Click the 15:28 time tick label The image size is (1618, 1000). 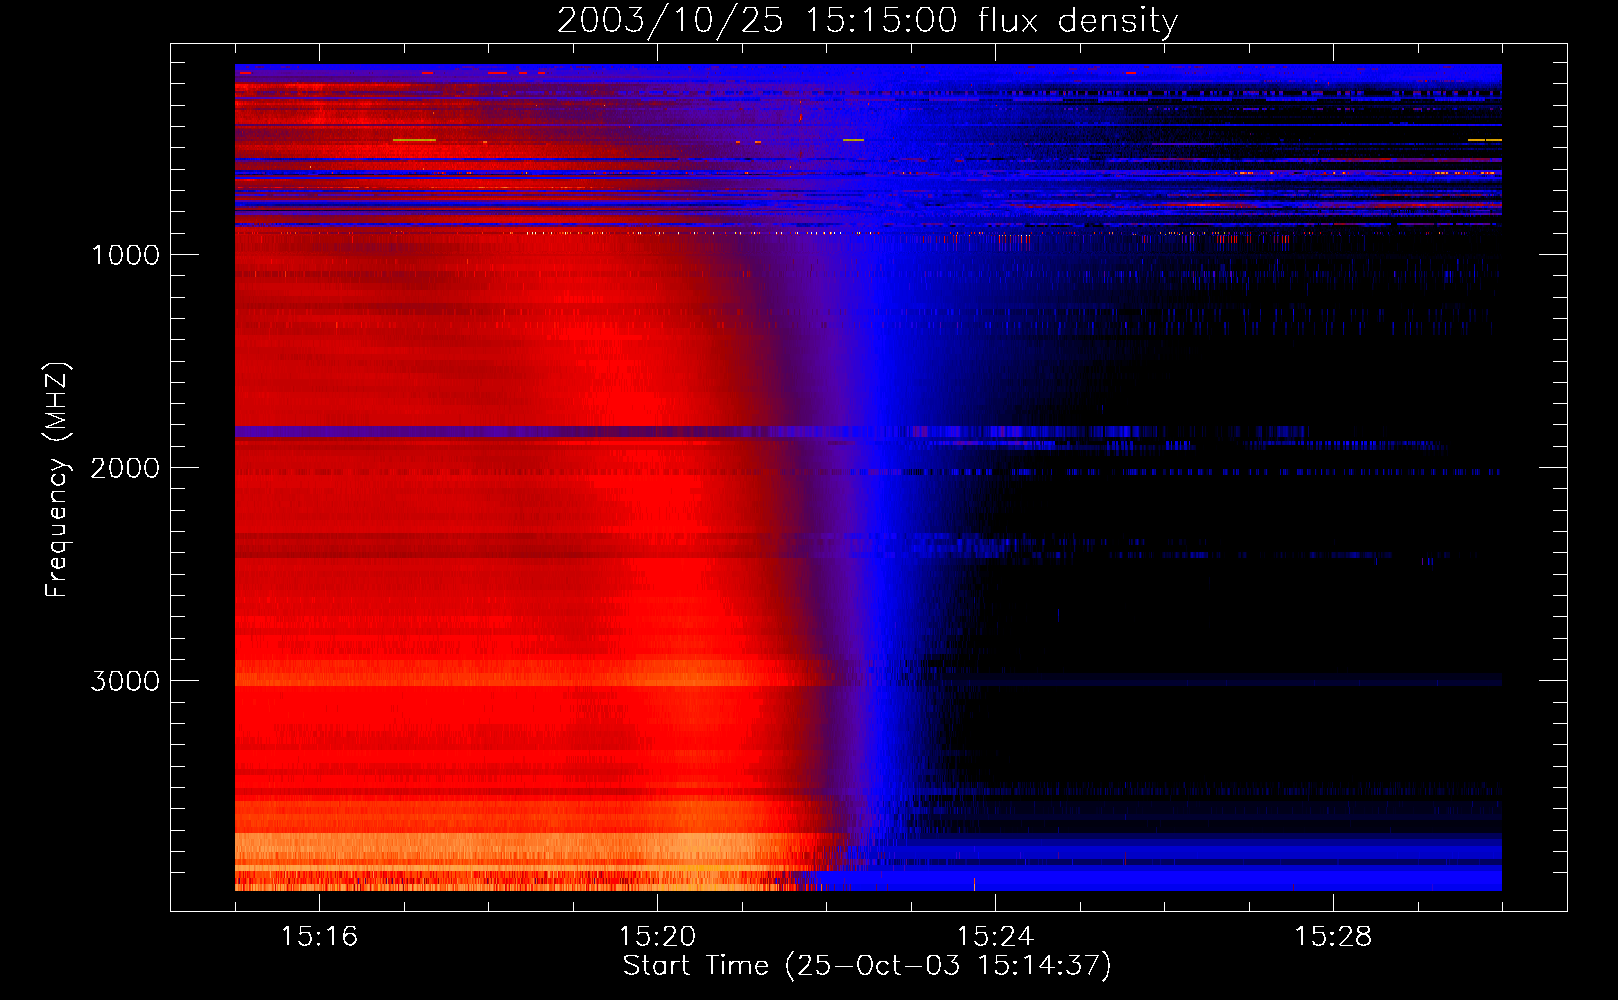1333,937
